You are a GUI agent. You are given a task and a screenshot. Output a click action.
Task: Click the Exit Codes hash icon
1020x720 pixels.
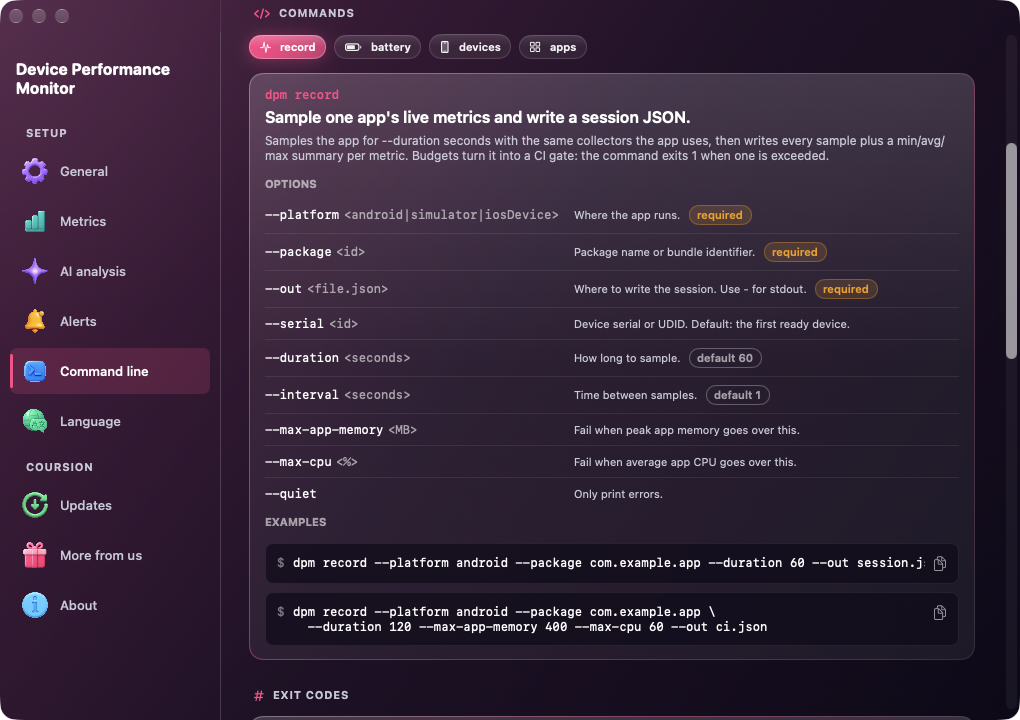[x=258, y=696]
